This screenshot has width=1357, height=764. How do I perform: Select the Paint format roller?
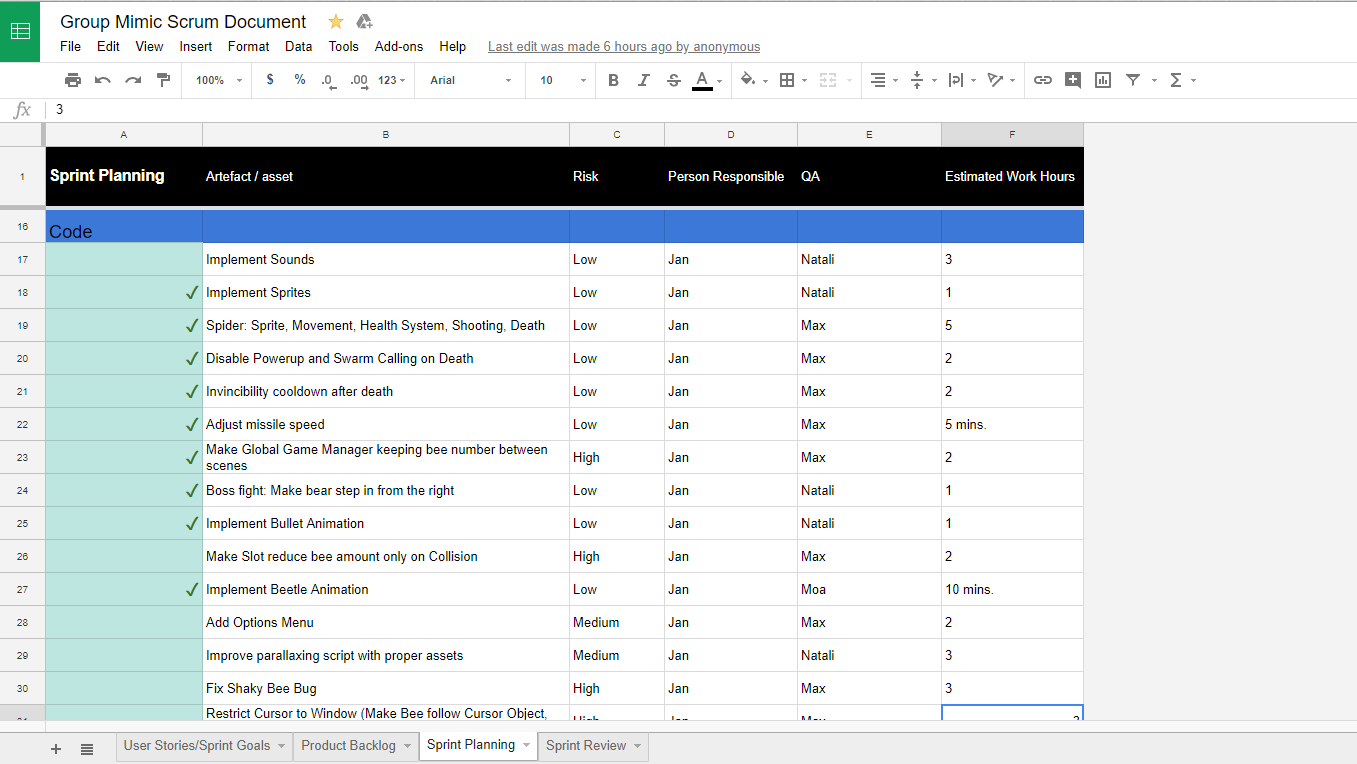click(163, 80)
